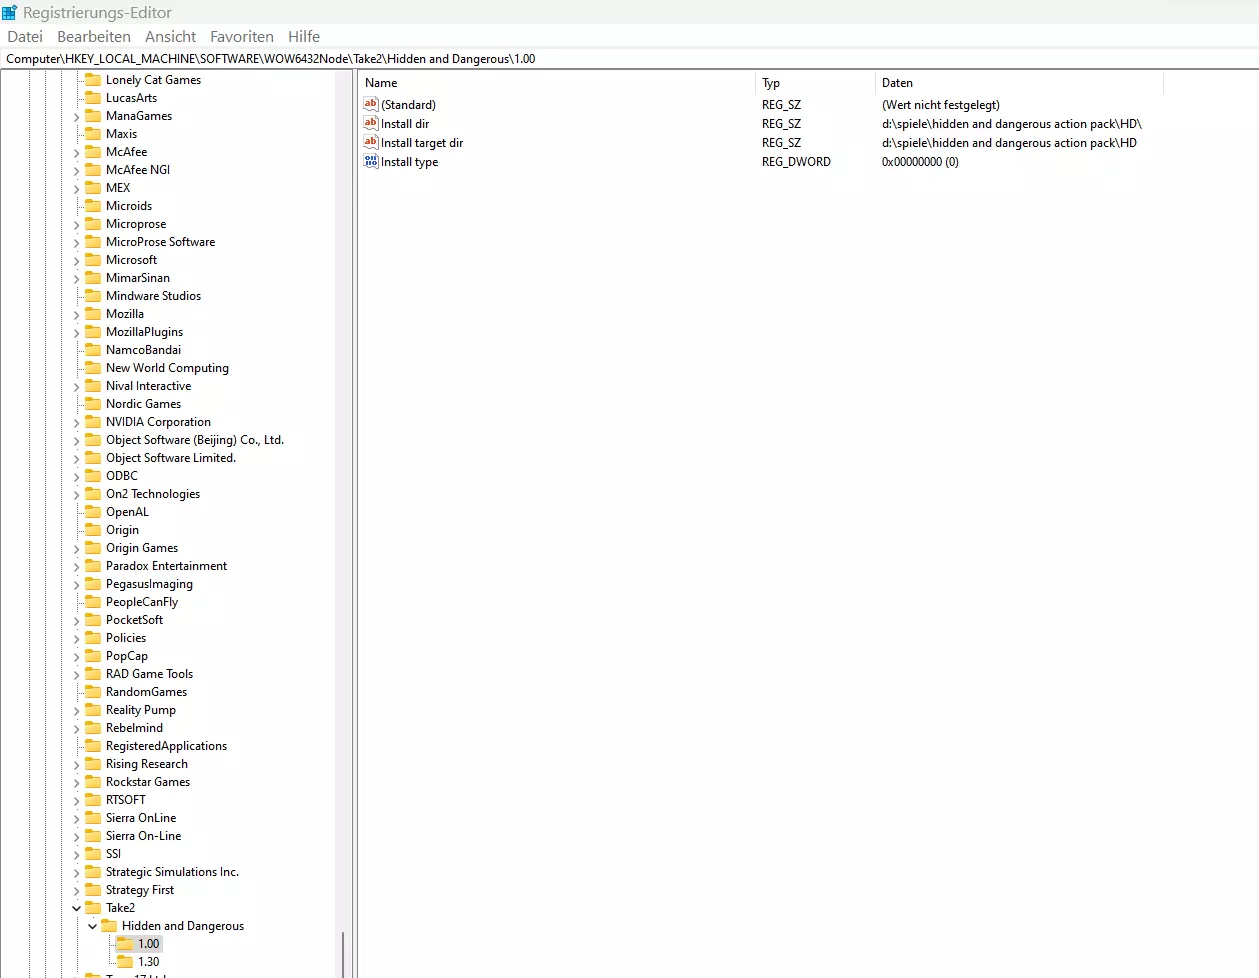The height and width of the screenshot is (978, 1259).
Task: Expand the RTSOFT key
Action: 76,800
